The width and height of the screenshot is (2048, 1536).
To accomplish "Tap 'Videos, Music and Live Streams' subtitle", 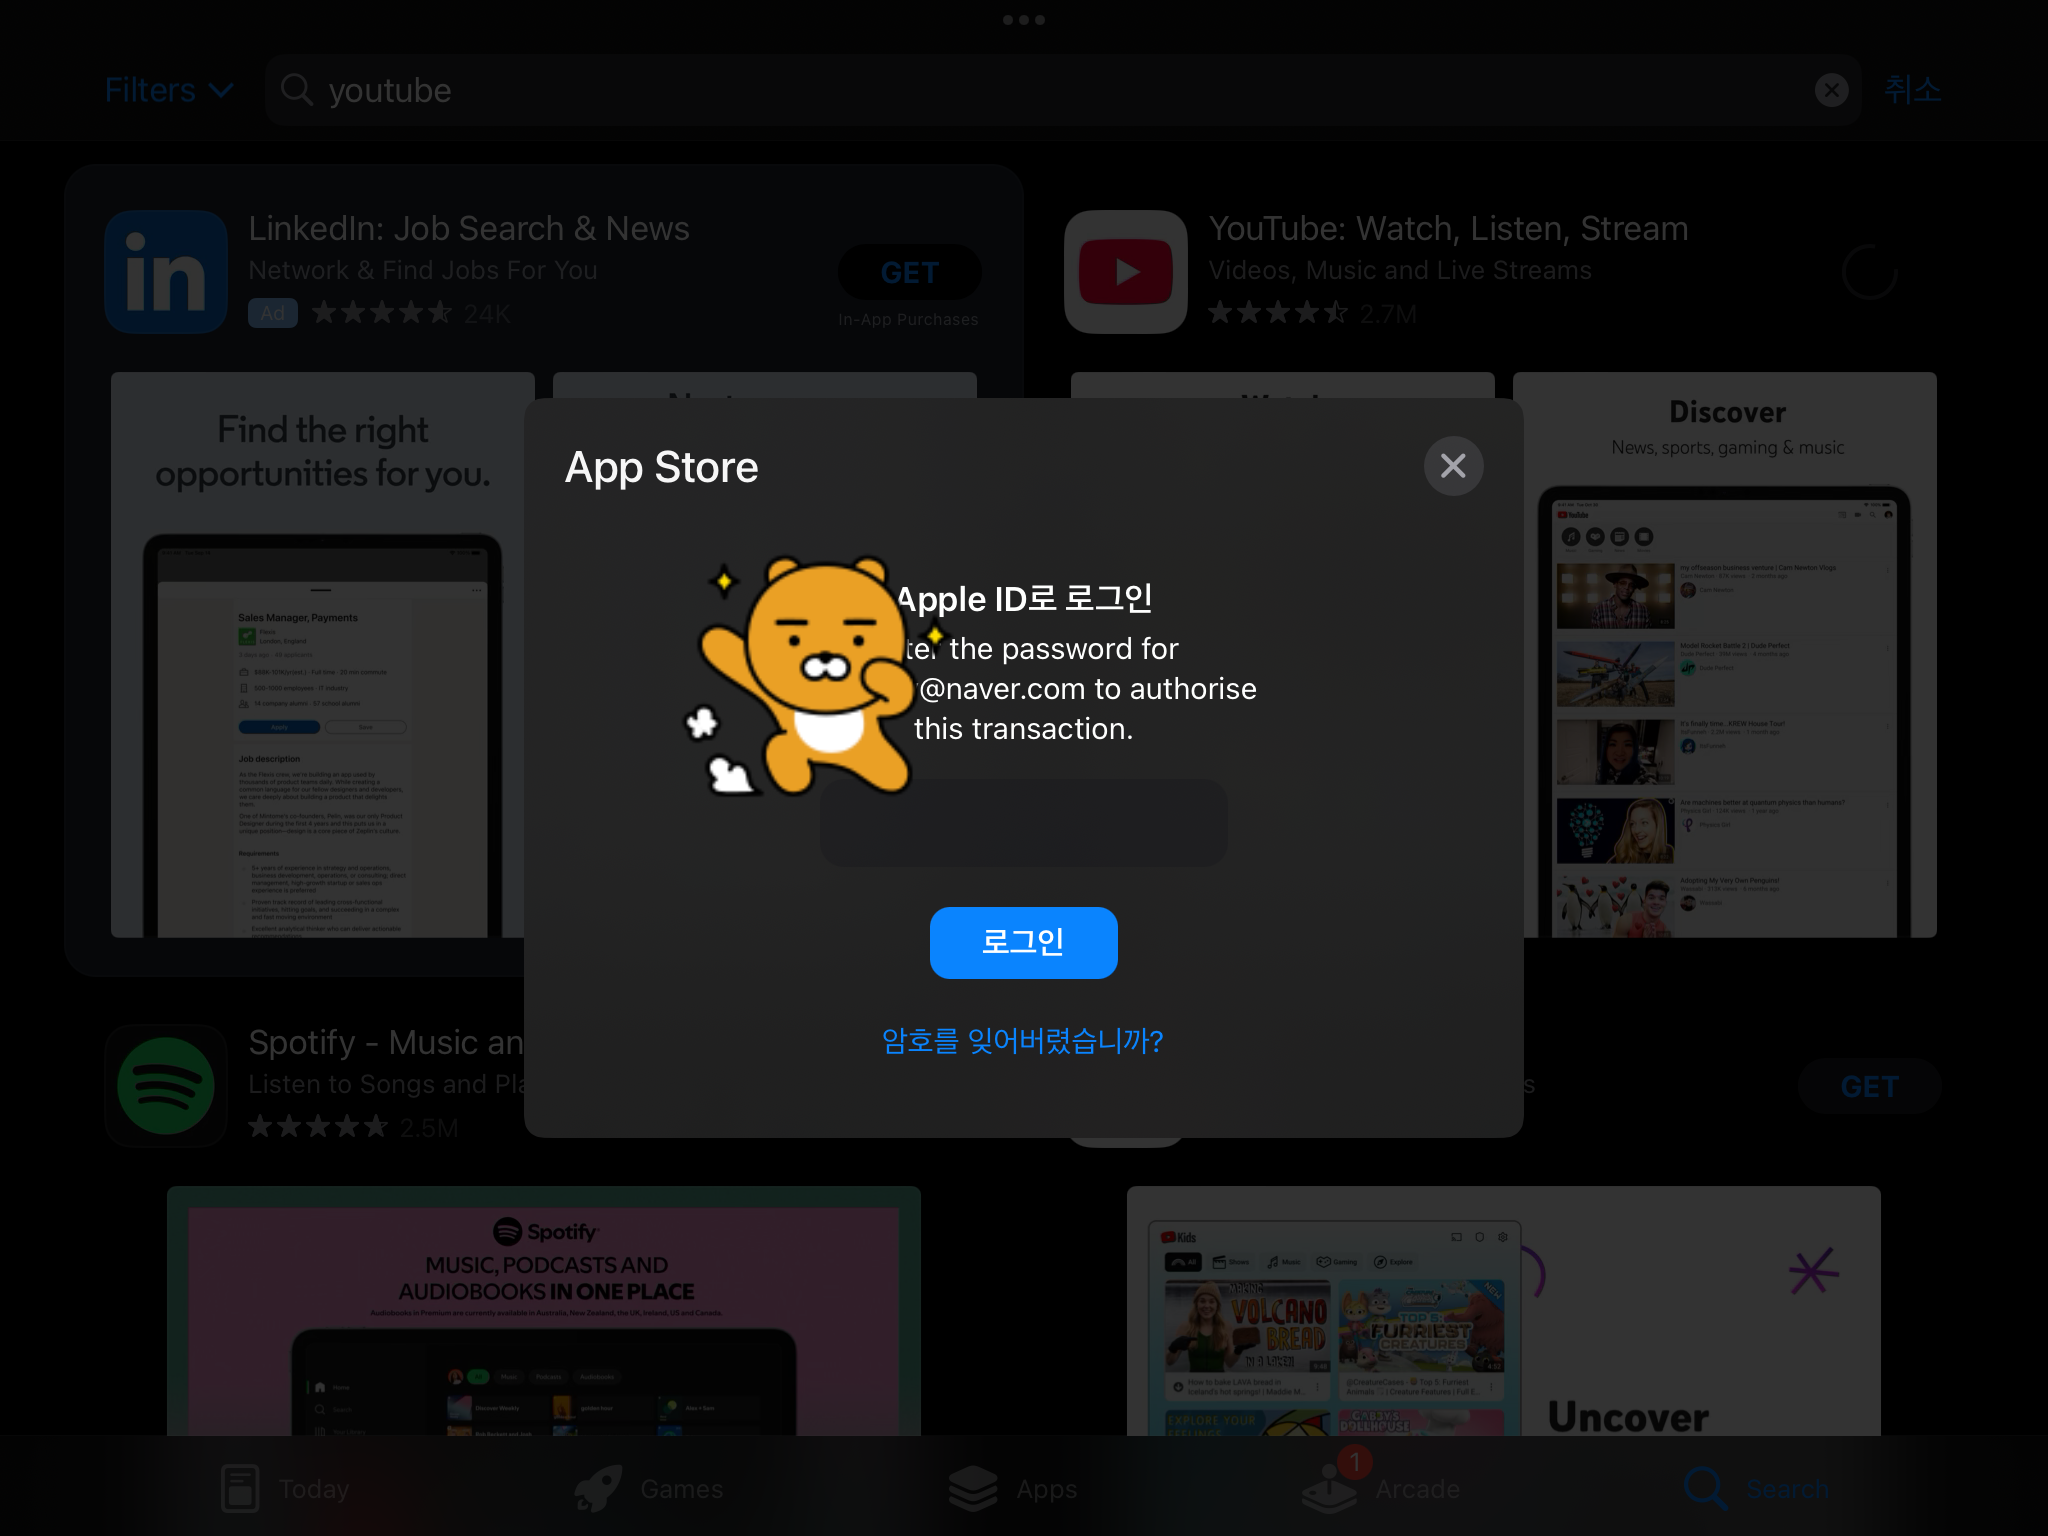I will pos(1399,270).
